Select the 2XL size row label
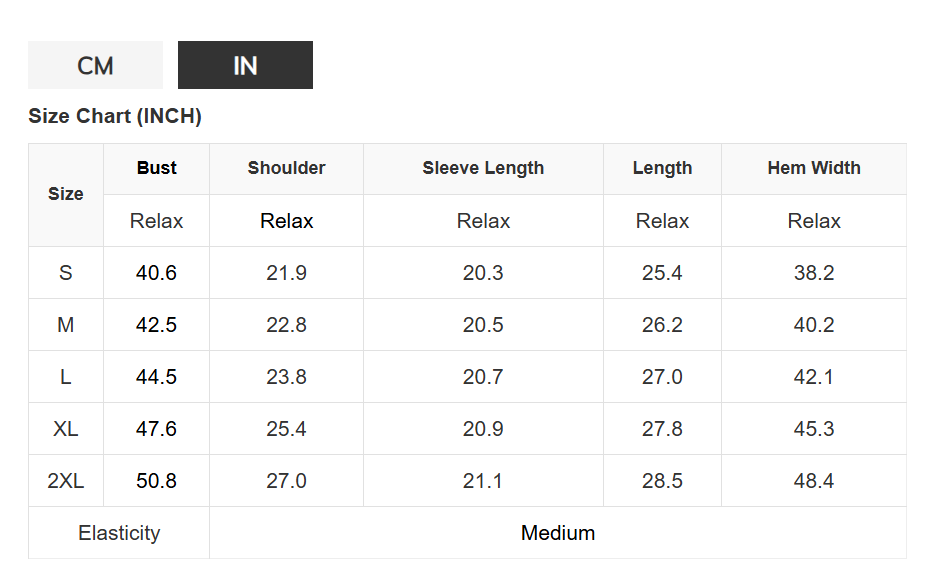Image resolution: width=945 pixels, height=586 pixels. pyautogui.click(x=66, y=481)
